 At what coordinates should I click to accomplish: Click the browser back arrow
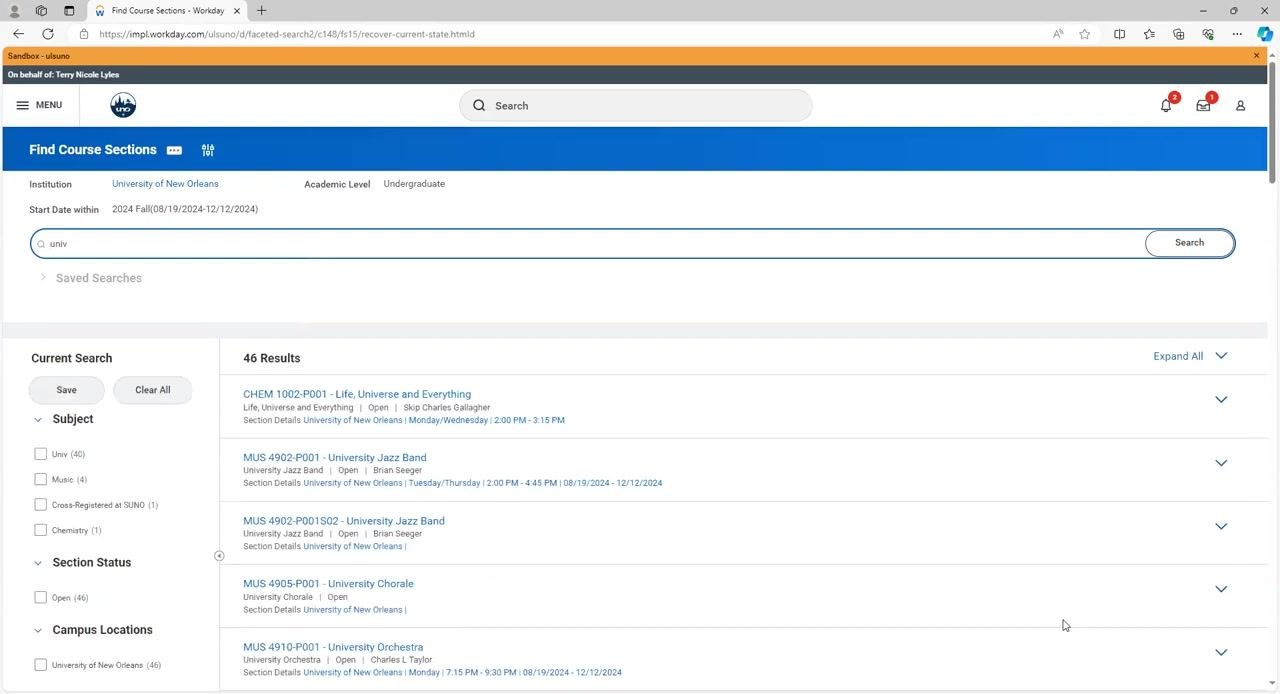tap(18, 34)
